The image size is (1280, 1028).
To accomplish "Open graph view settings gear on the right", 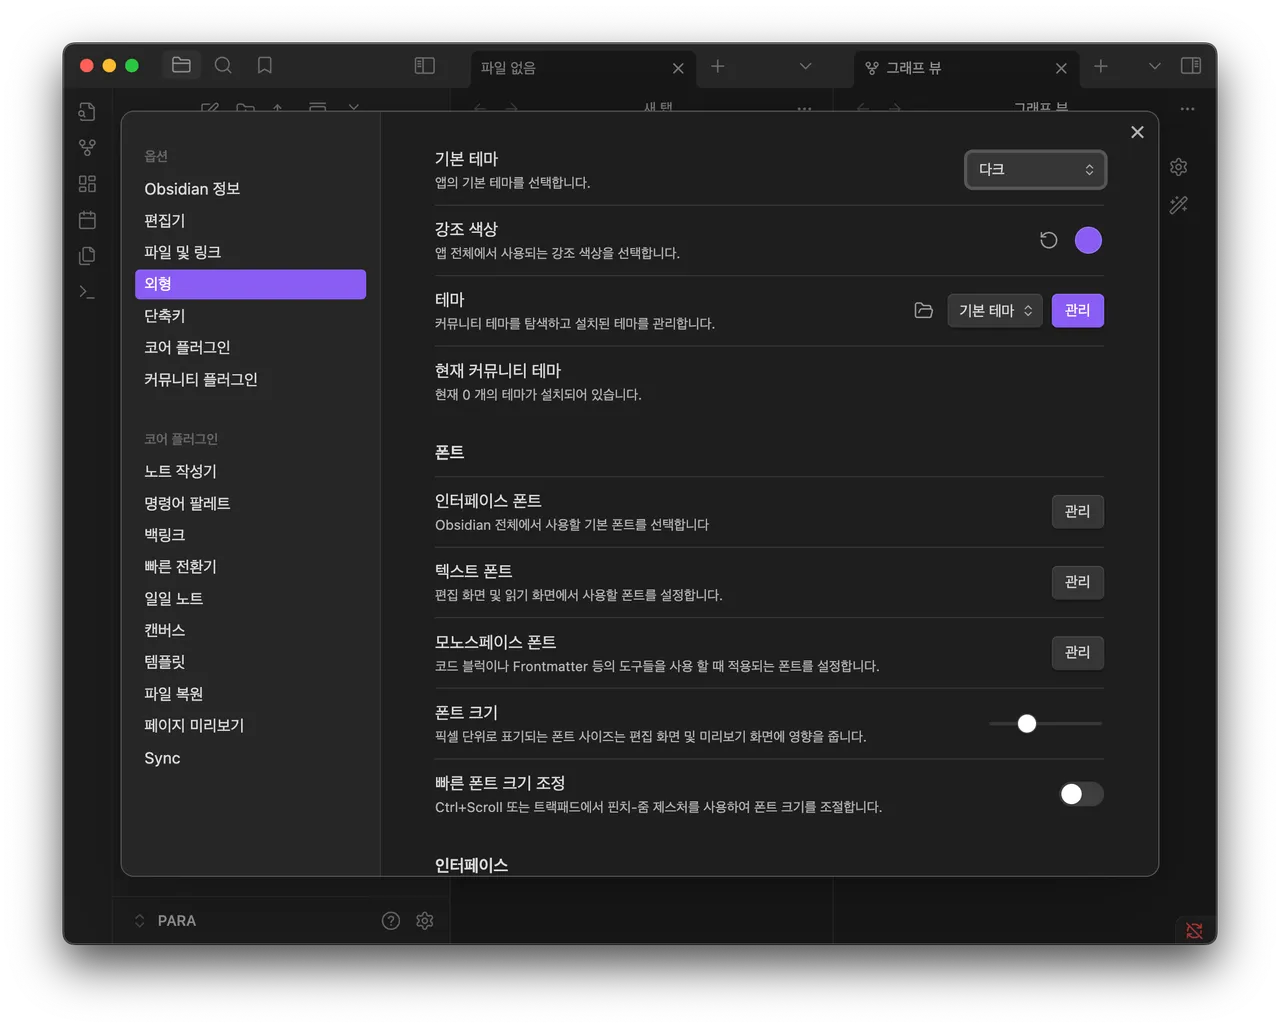I will [1178, 167].
